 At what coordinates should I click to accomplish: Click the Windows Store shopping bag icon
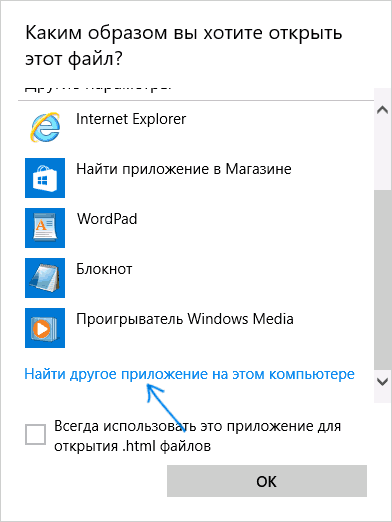[45, 178]
